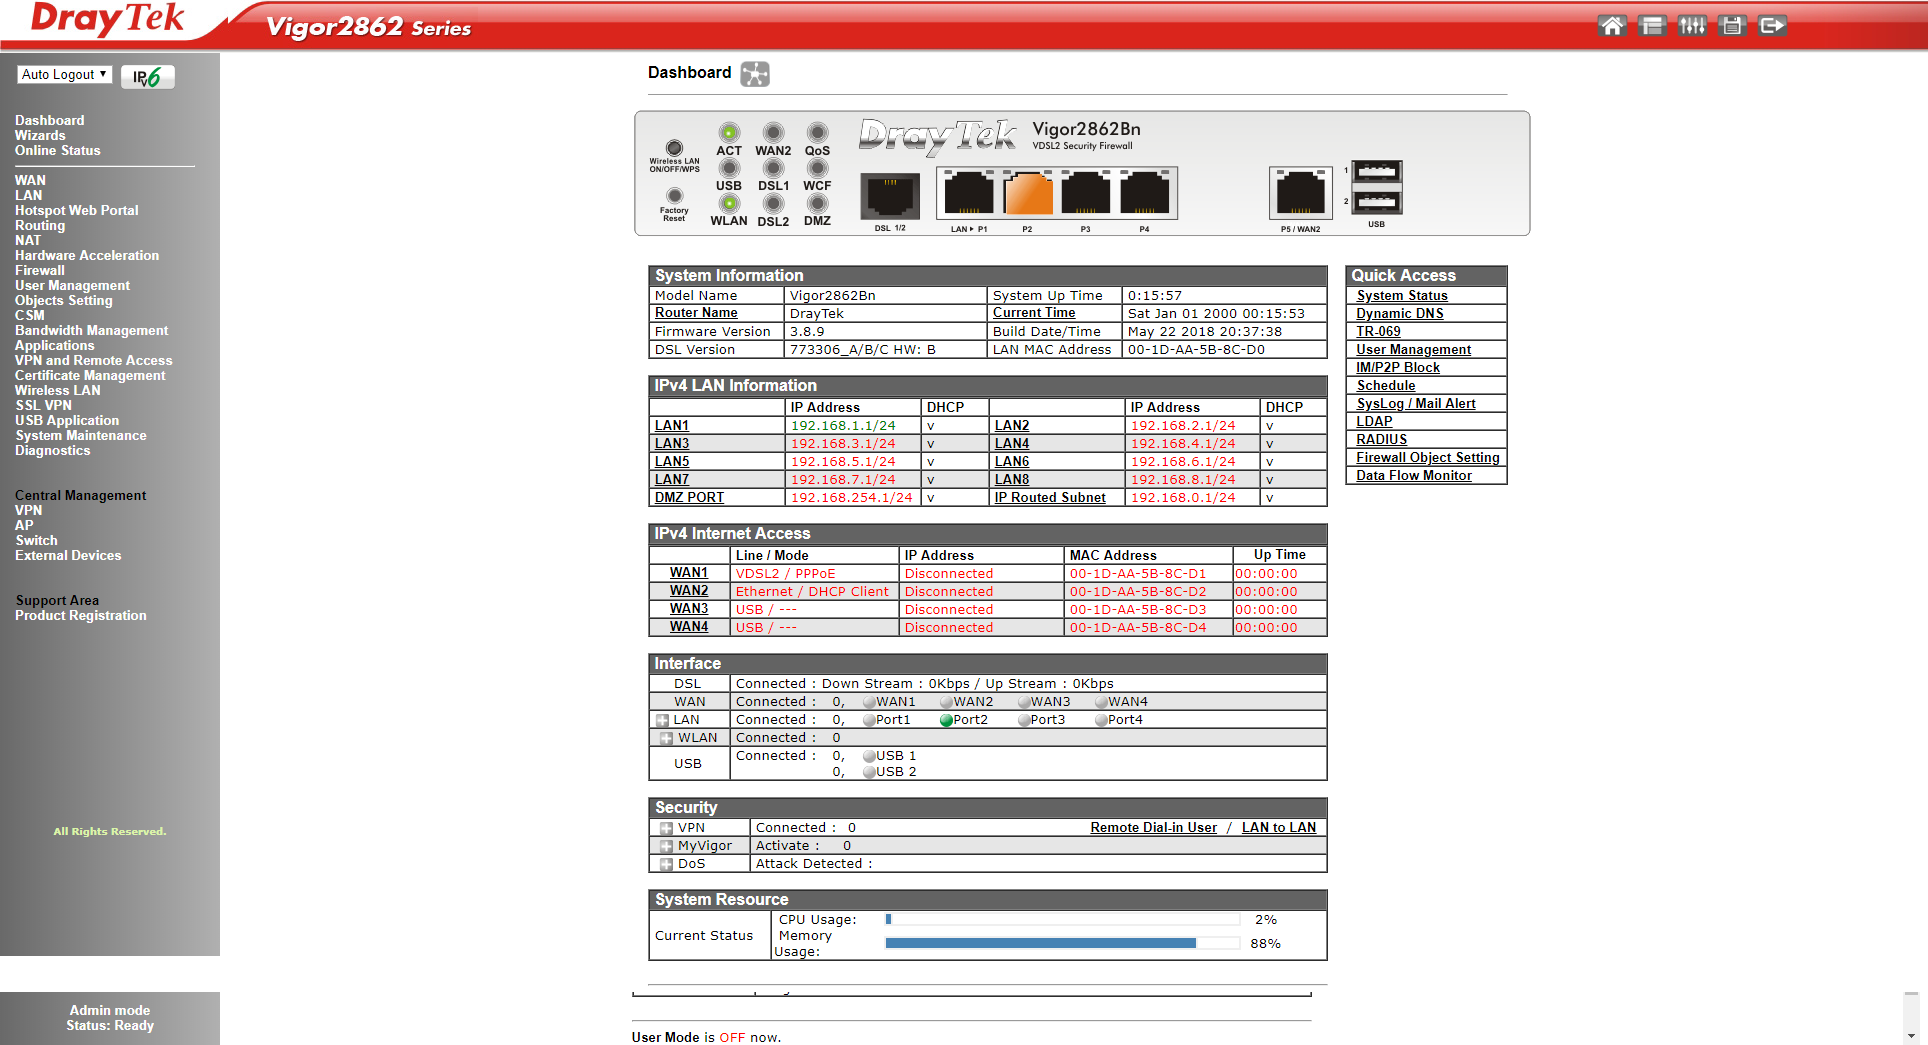Click the P5 / WAN2 port on router
This screenshot has height=1045, width=1928.
pos(1301,193)
